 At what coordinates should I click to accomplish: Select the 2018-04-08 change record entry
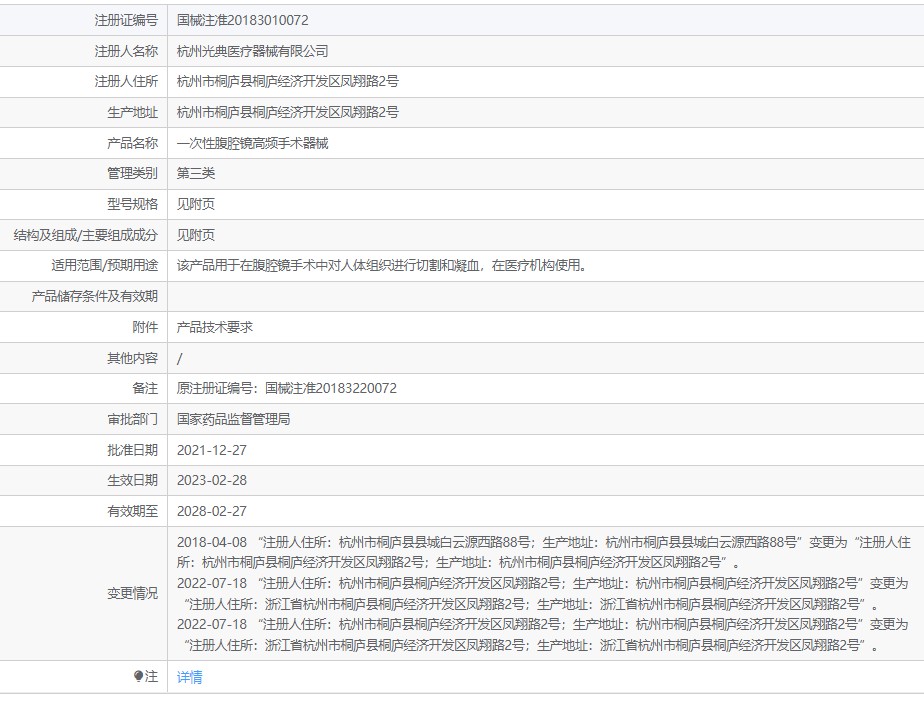tap(543, 552)
